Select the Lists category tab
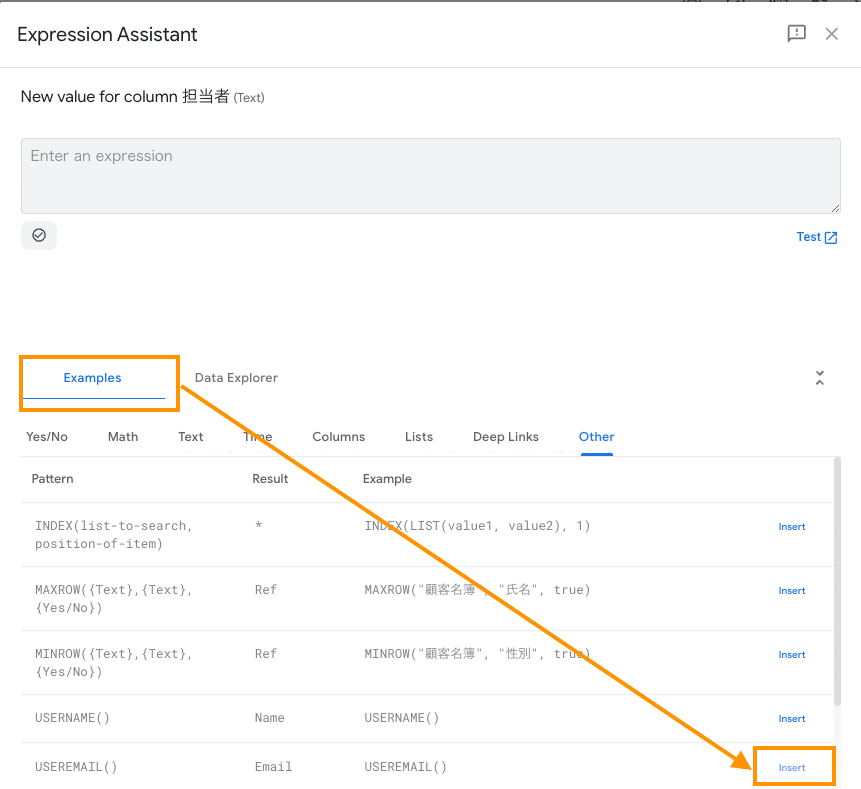The image size is (861, 789). [419, 437]
